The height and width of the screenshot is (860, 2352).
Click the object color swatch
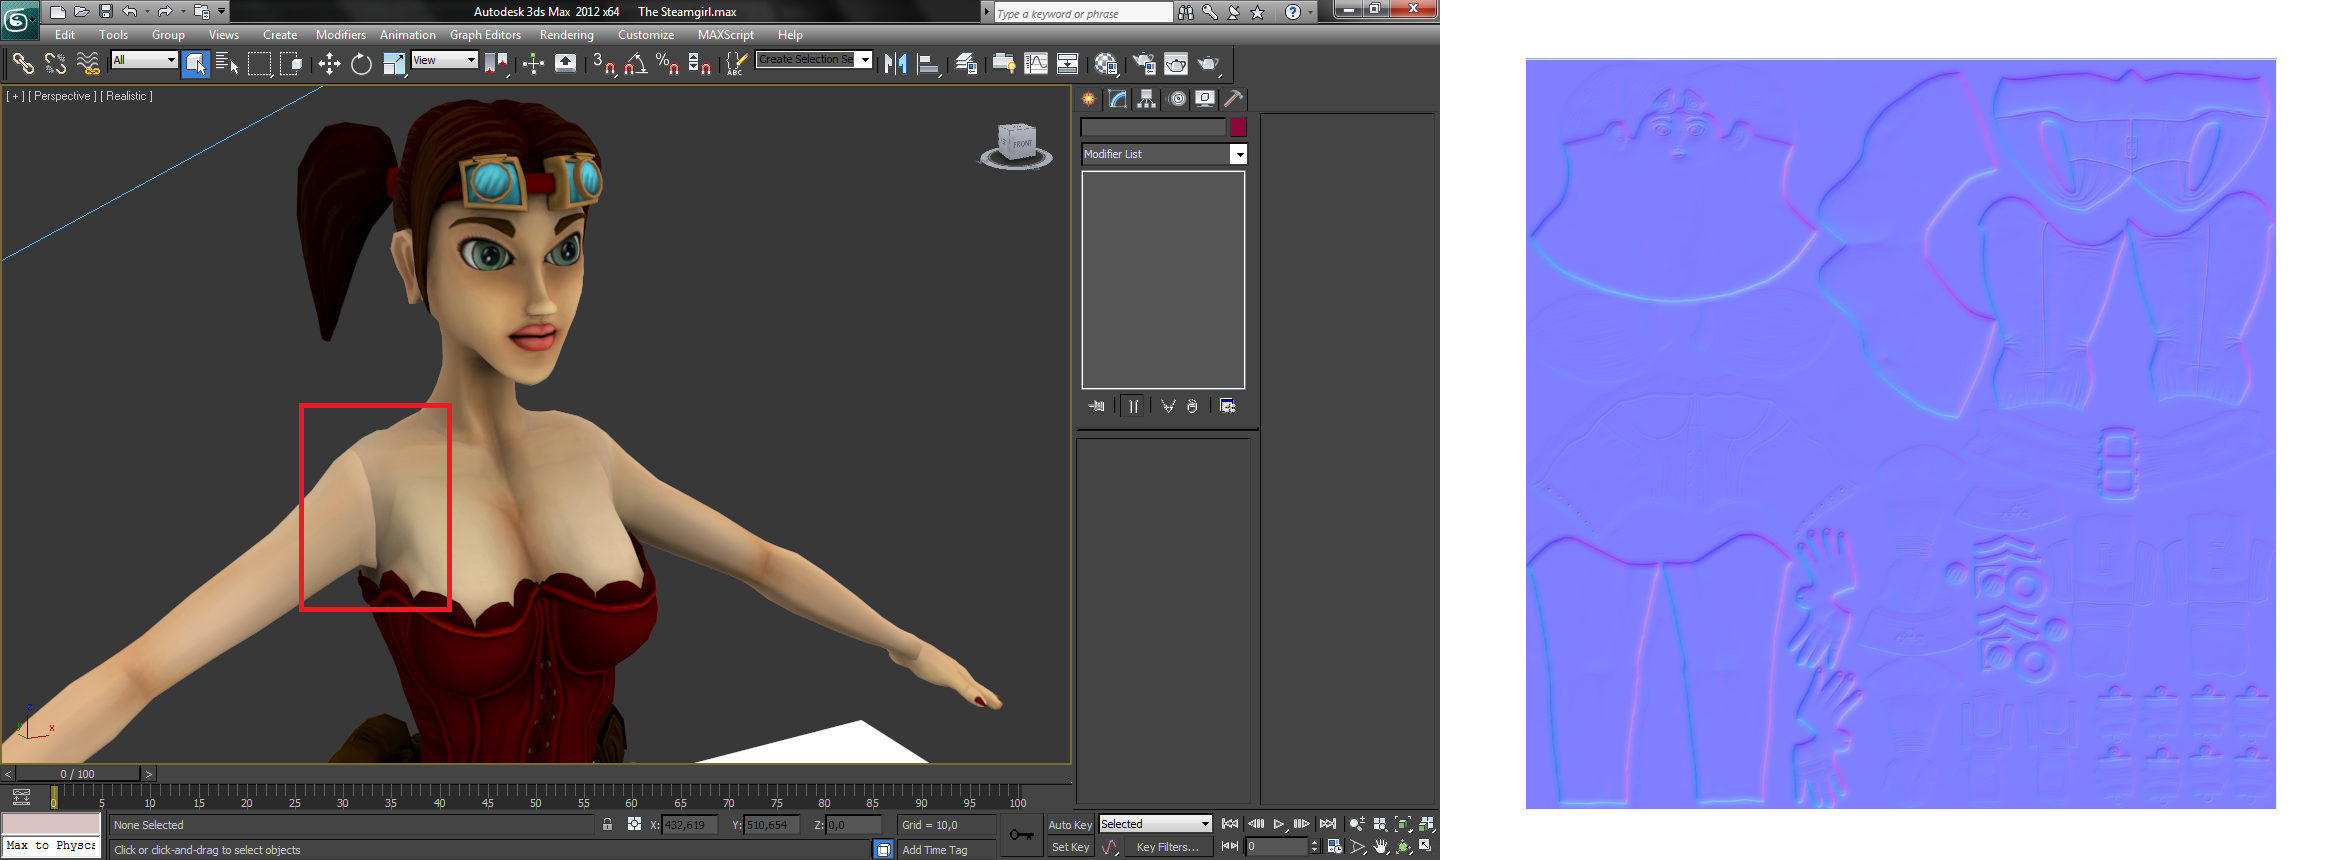(x=1239, y=127)
